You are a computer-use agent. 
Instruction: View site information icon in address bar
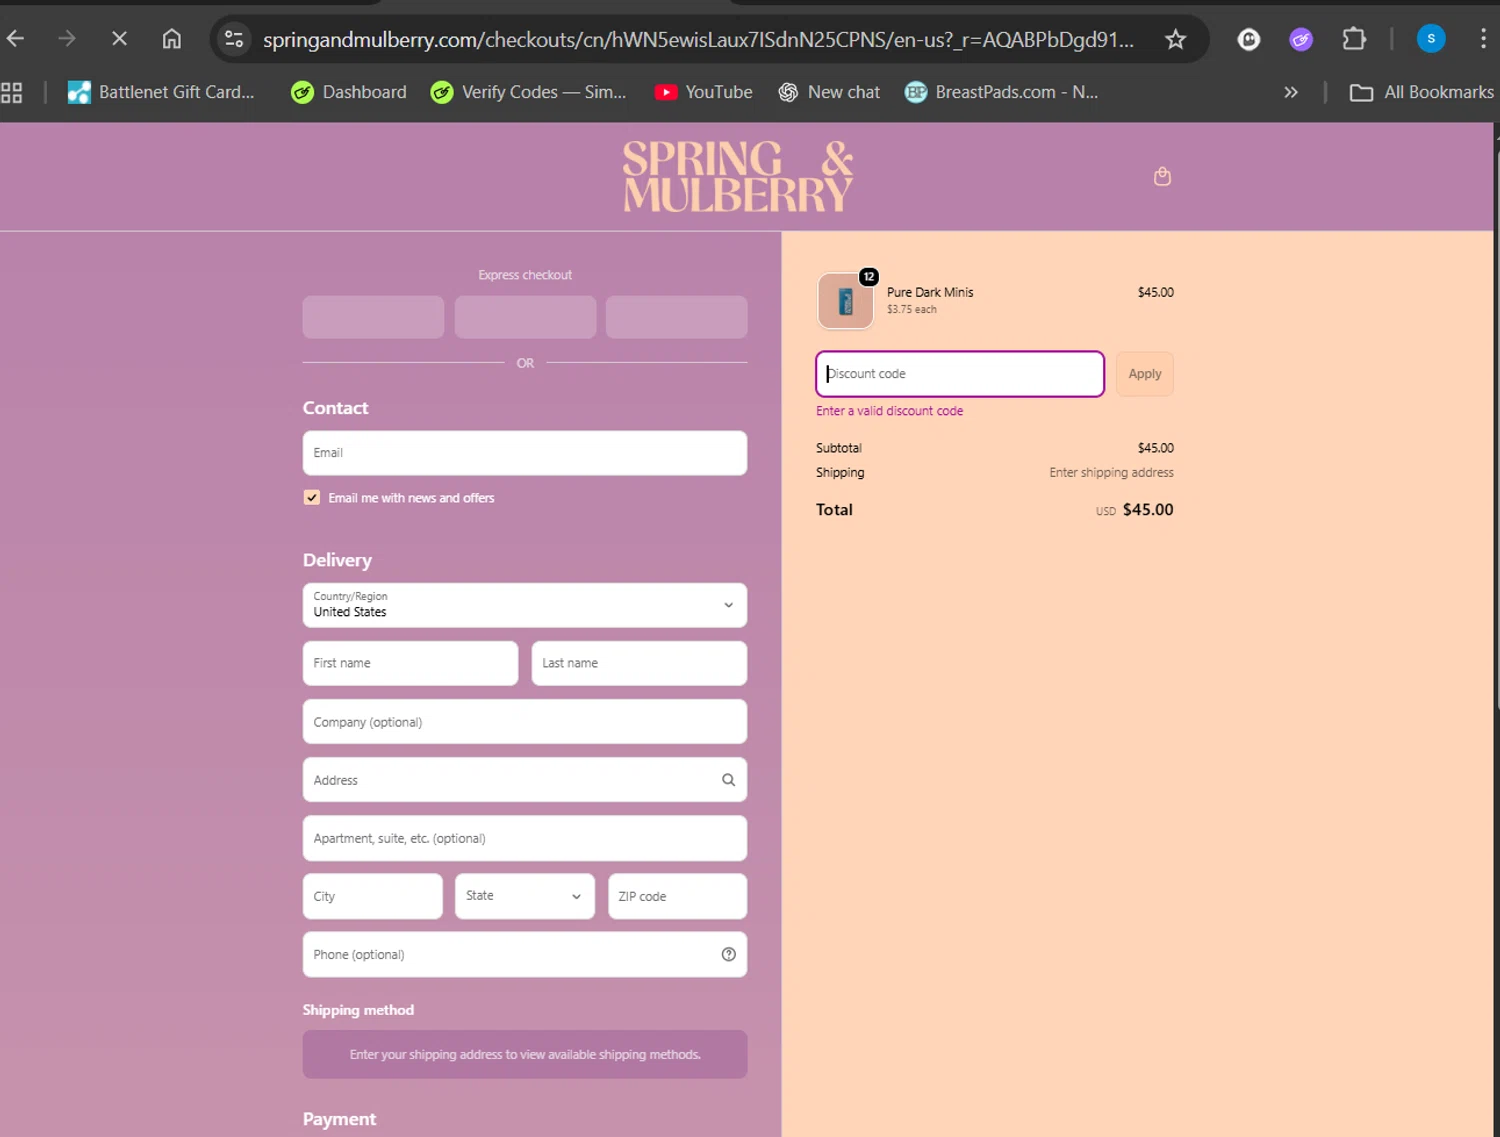pos(234,39)
